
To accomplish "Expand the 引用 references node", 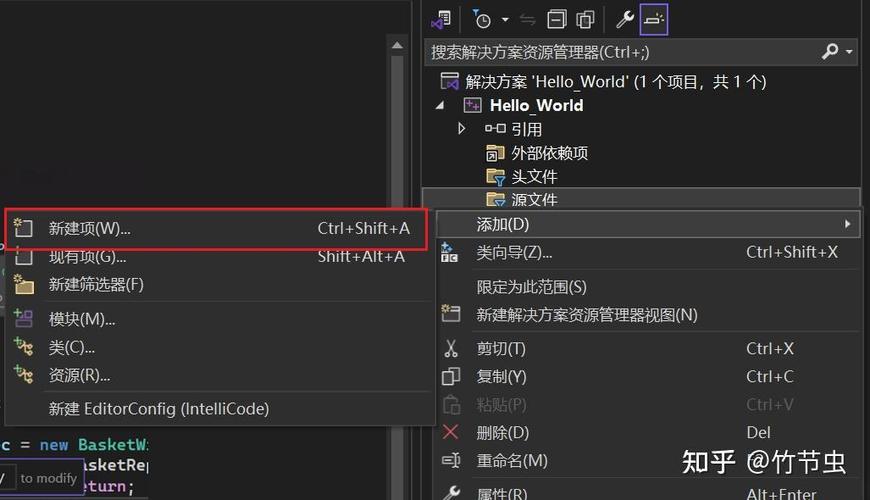I will (x=461, y=129).
